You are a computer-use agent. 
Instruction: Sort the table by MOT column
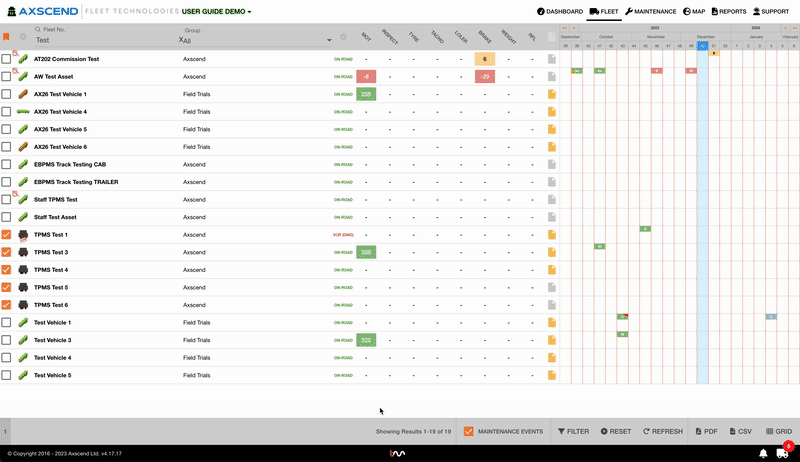366,37
